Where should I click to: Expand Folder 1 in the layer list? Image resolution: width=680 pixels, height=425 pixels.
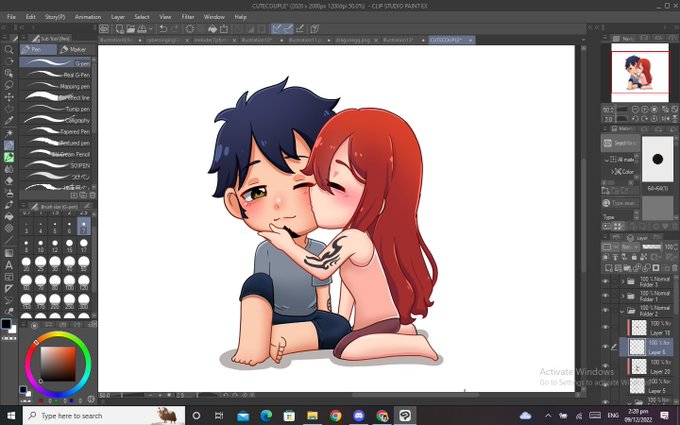coord(623,296)
